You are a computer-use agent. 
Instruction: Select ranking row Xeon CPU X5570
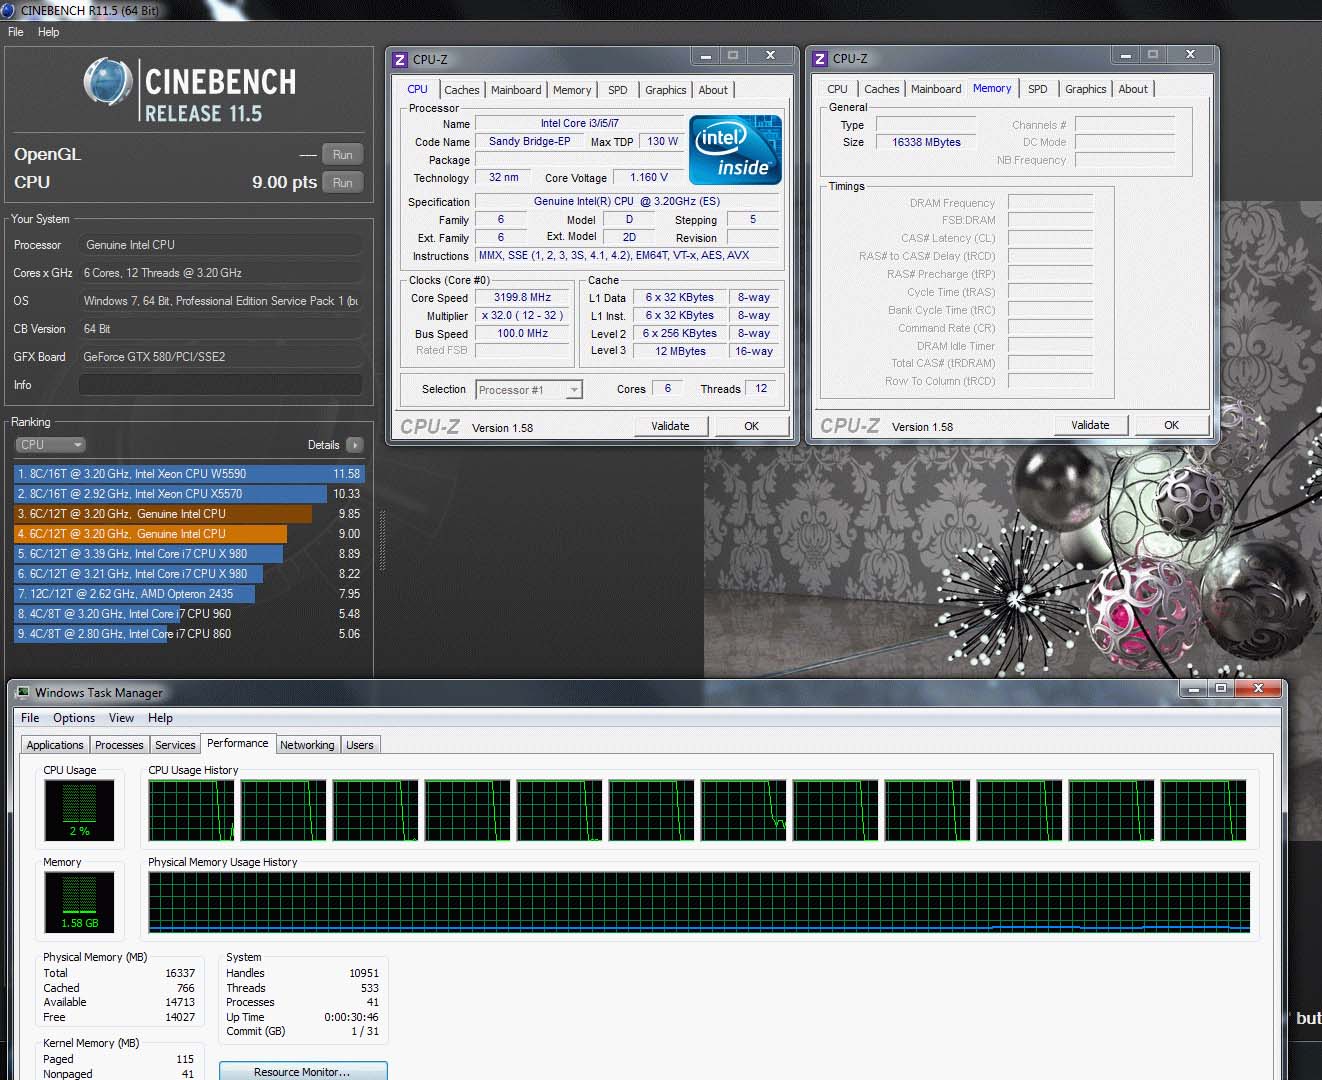[189, 494]
